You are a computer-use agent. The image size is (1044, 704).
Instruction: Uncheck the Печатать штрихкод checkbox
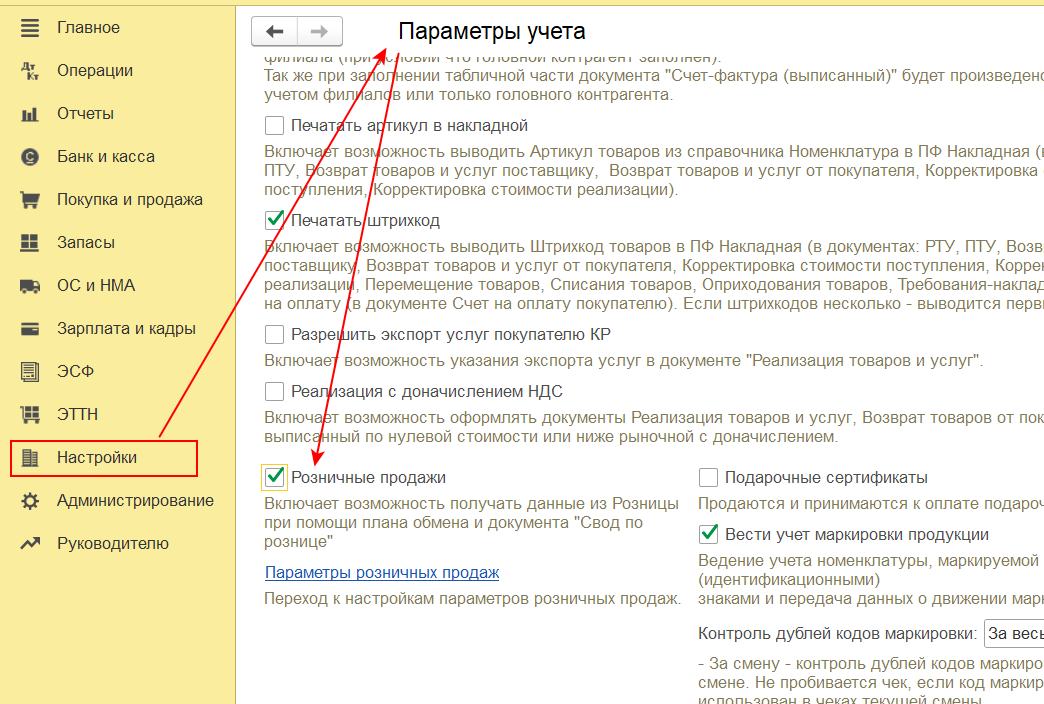pos(274,220)
